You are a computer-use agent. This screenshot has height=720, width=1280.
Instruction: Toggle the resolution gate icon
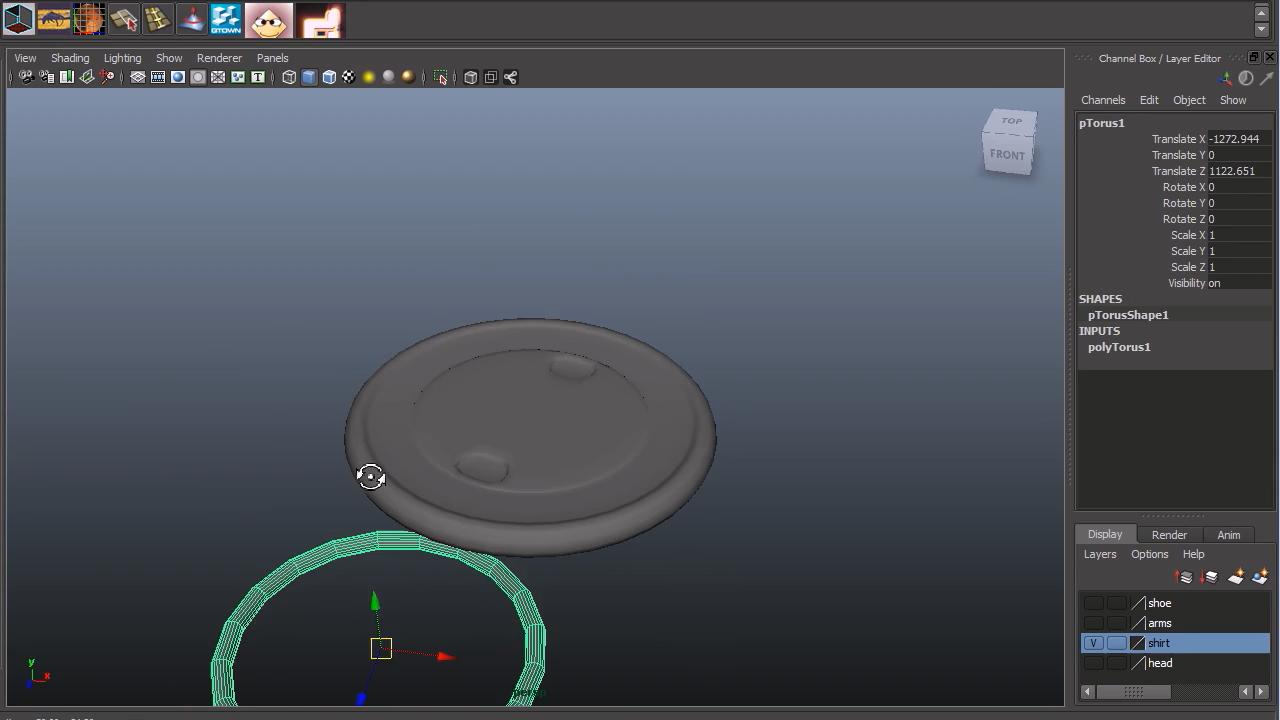[x=178, y=77]
